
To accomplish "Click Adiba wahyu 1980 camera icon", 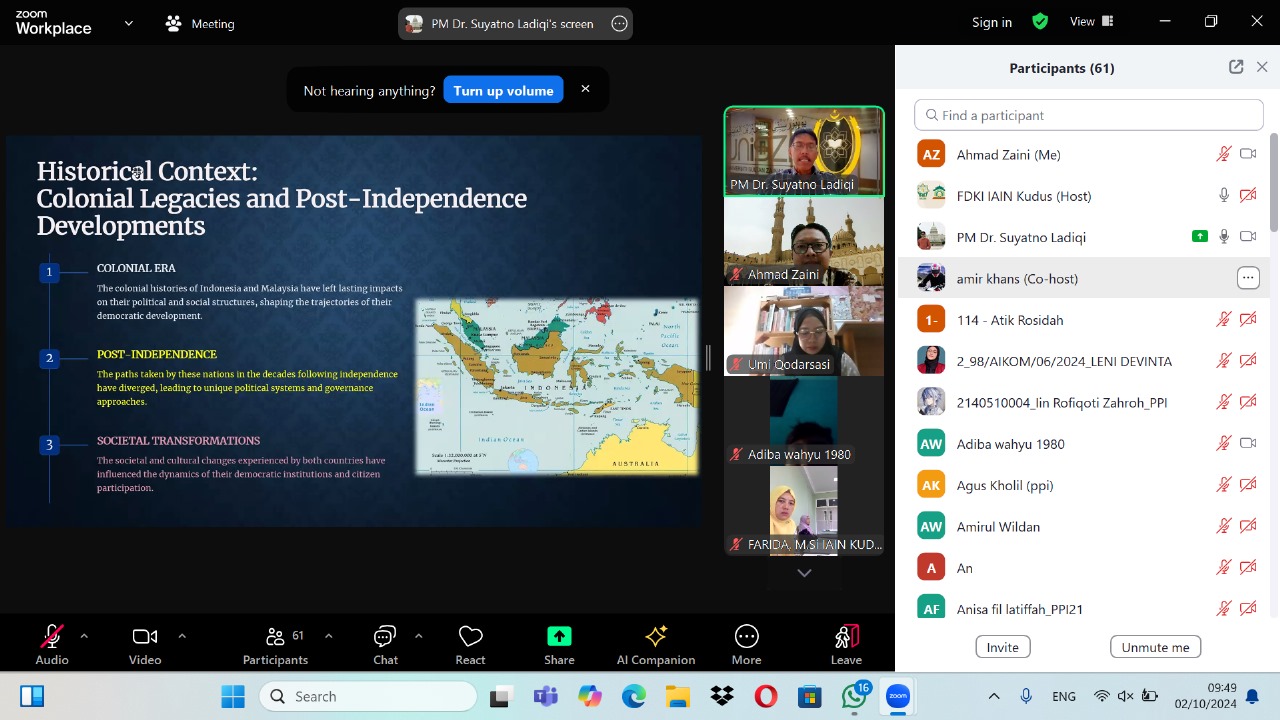I will (1248, 443).
